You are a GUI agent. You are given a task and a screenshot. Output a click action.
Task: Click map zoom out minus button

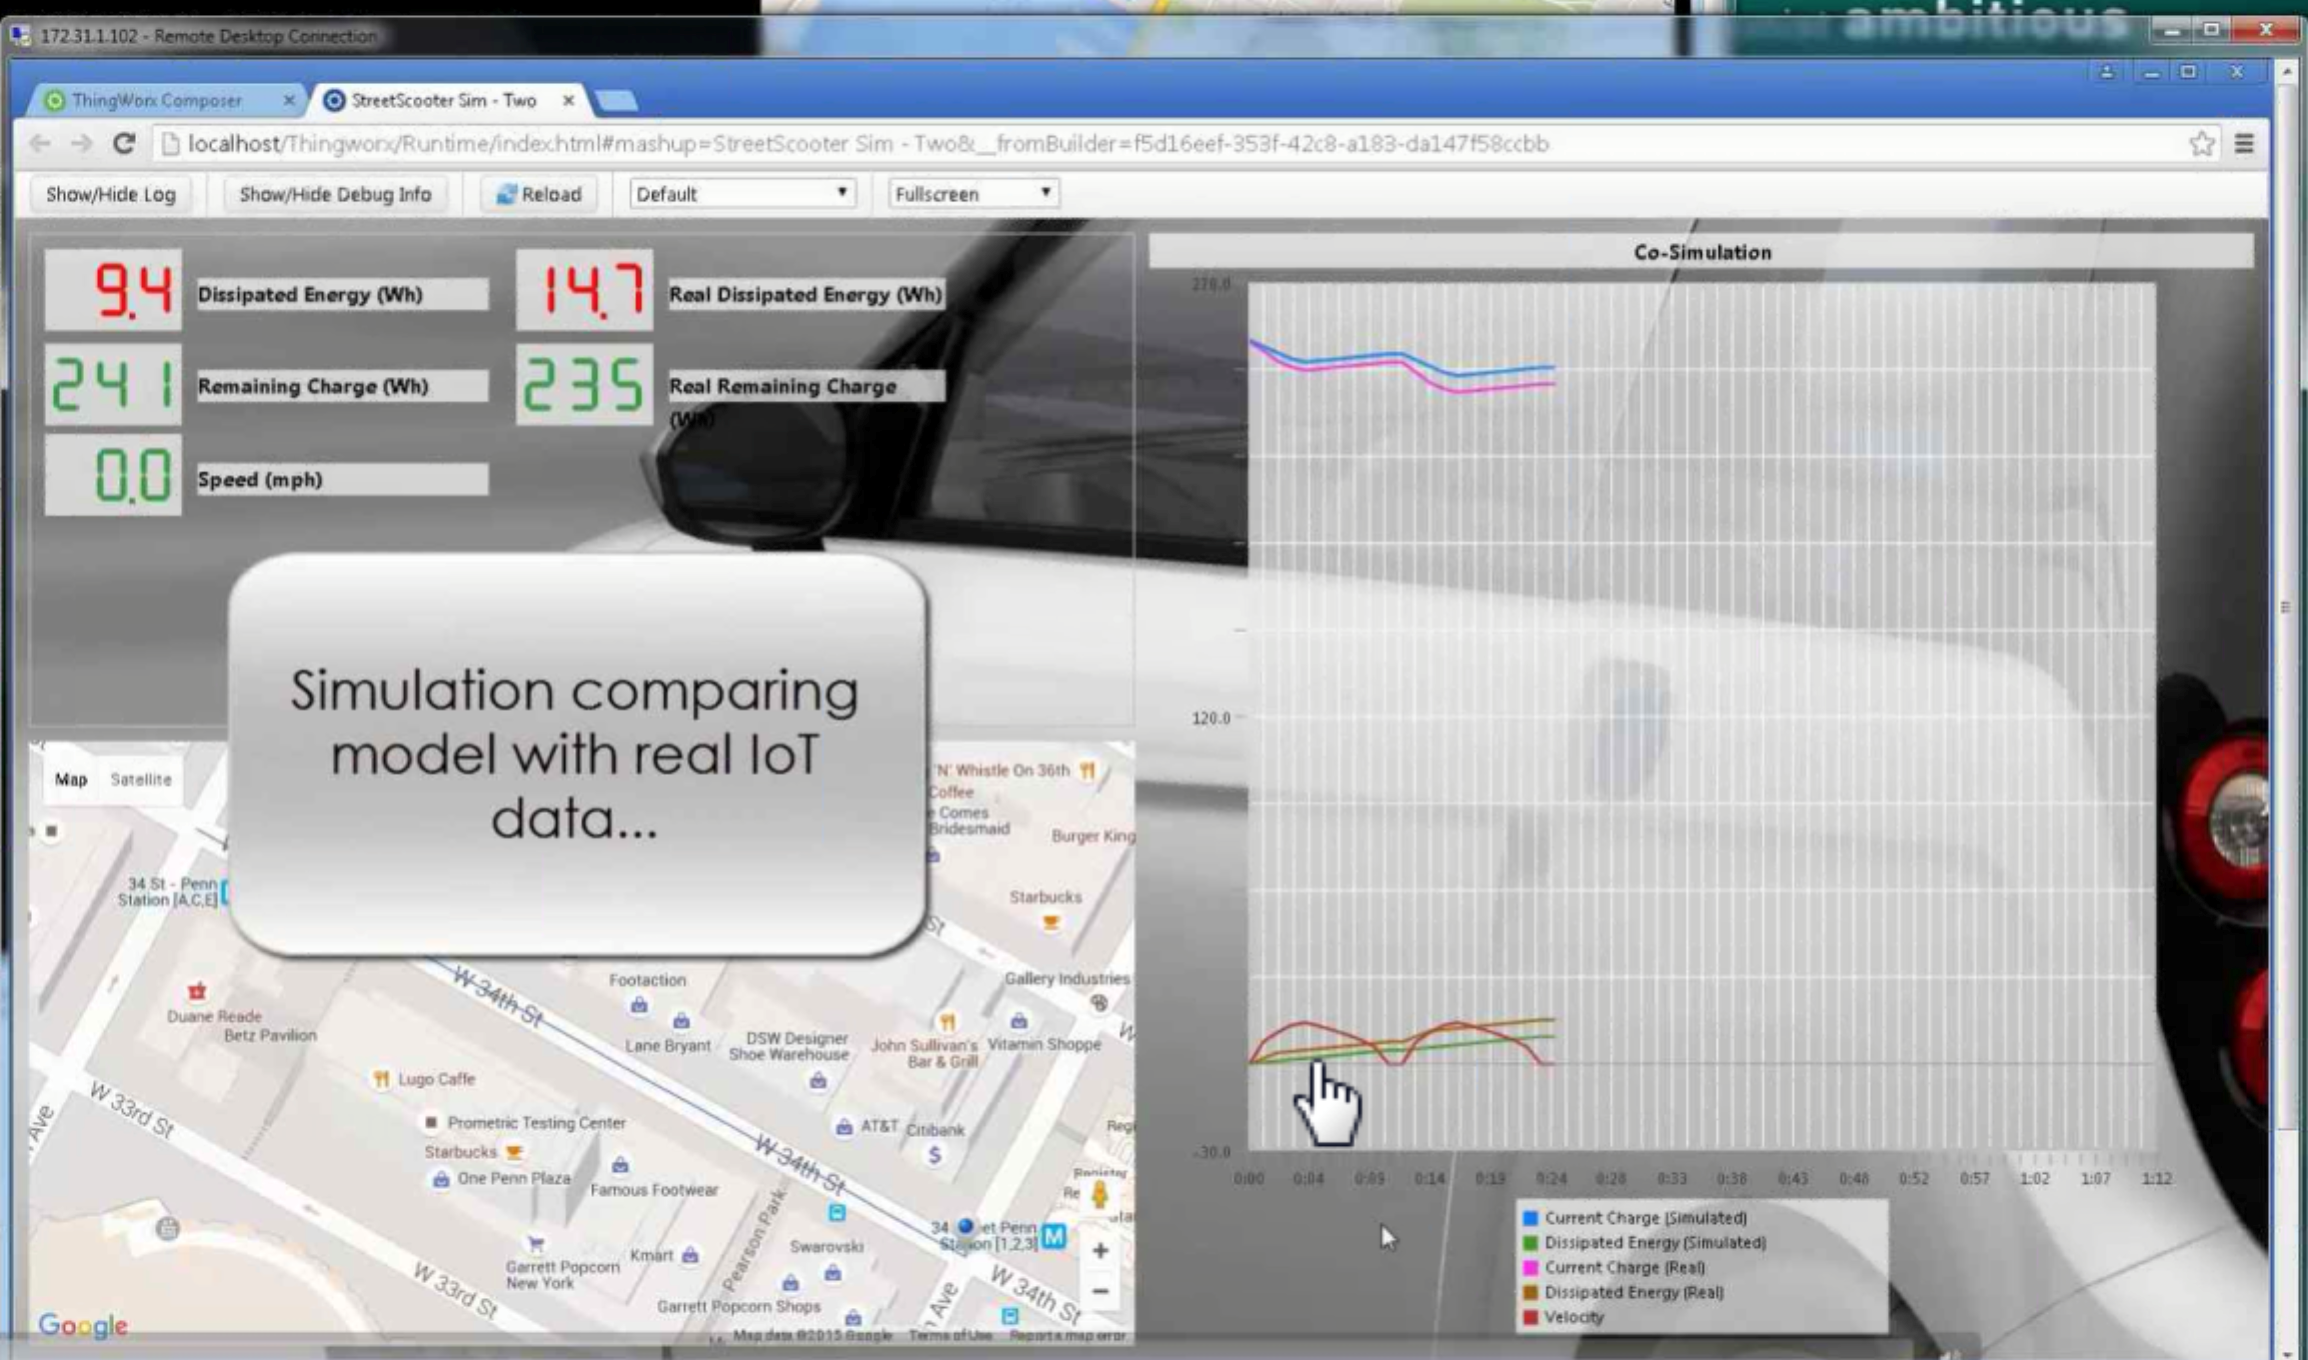pos(1100,1291)
